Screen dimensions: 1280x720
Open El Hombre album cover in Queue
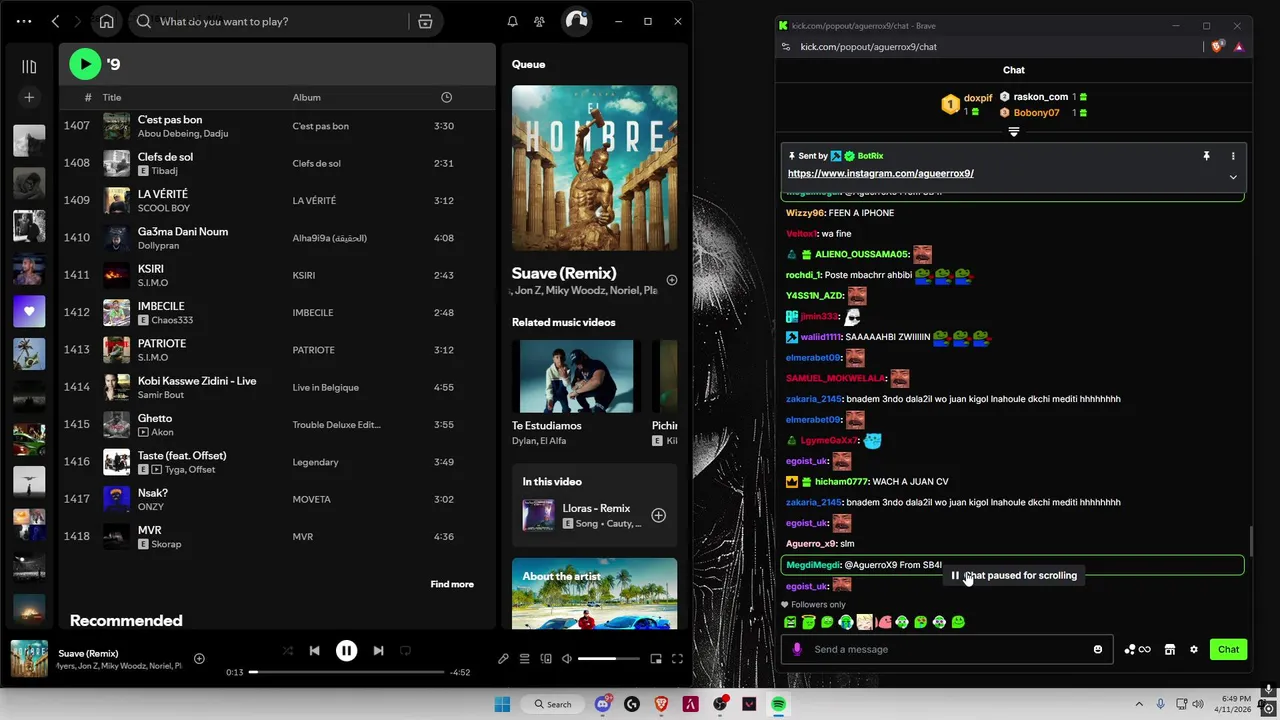[594, 167]
